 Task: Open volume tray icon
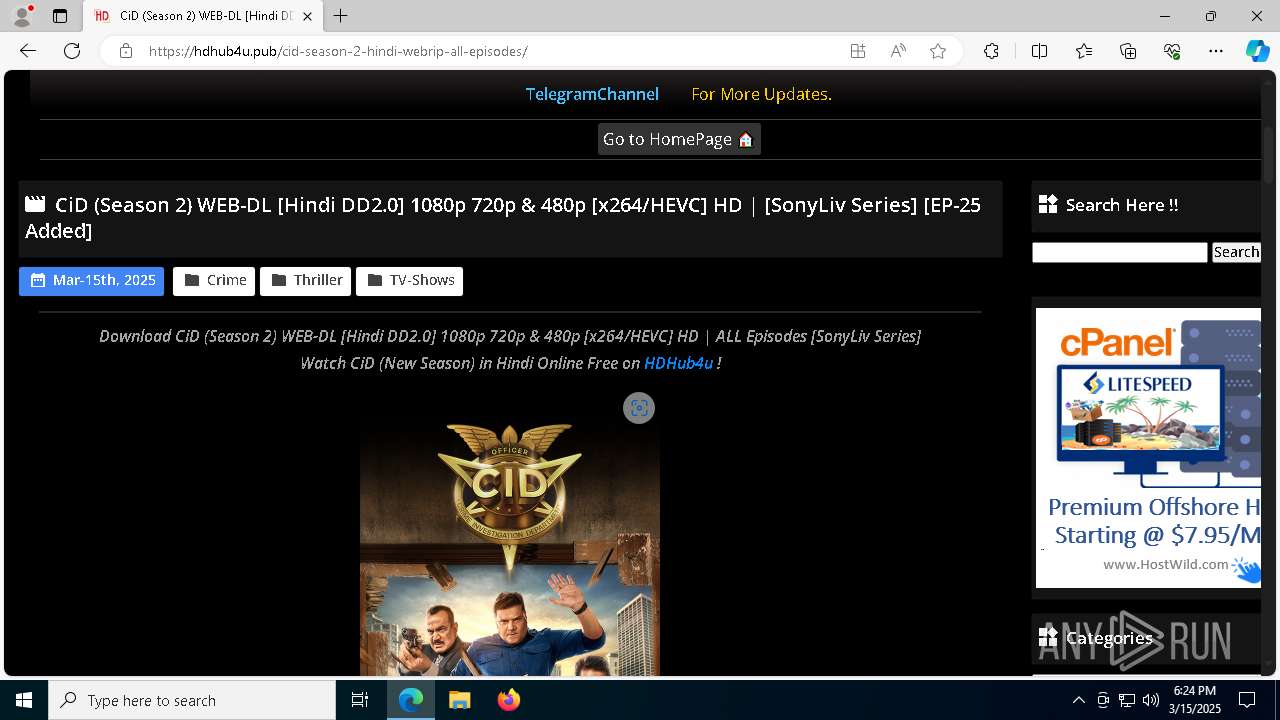1151,700
